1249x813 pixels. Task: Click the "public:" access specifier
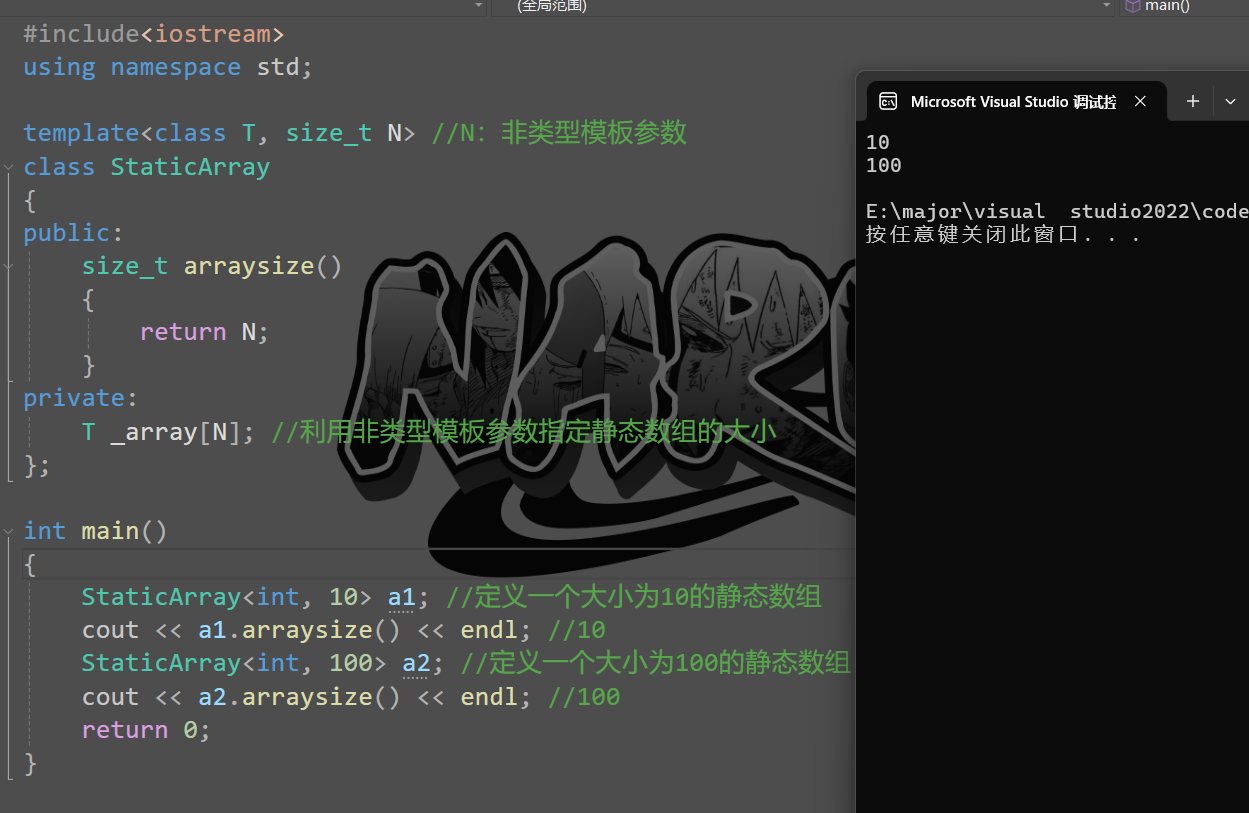click(x=73, y=232)
